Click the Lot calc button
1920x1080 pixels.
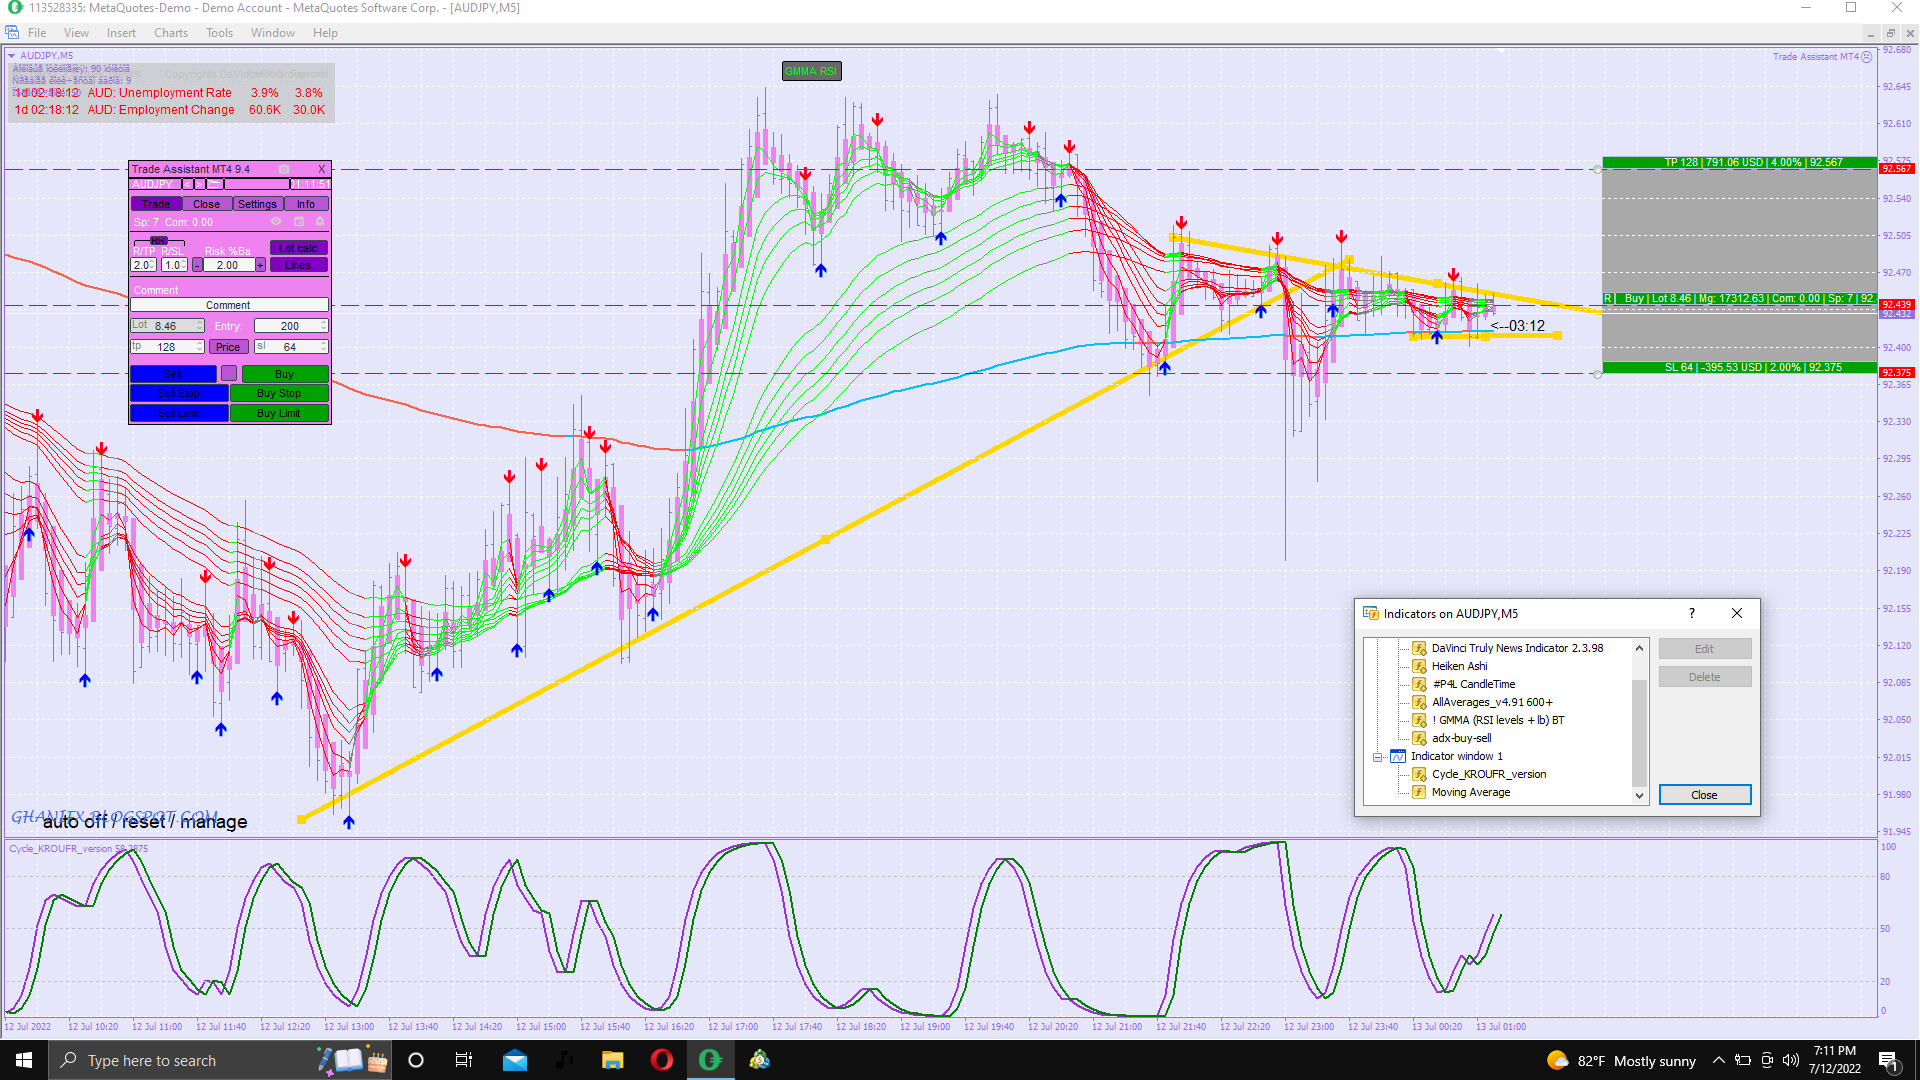[298, 248]
